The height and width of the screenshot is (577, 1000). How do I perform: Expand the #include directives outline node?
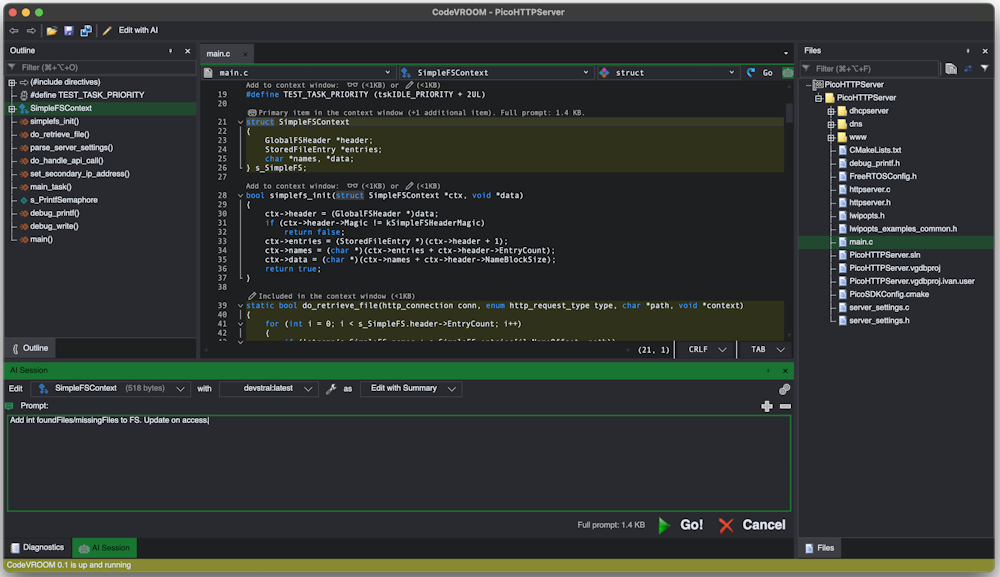pyautogui.click(x=12, y=82)
